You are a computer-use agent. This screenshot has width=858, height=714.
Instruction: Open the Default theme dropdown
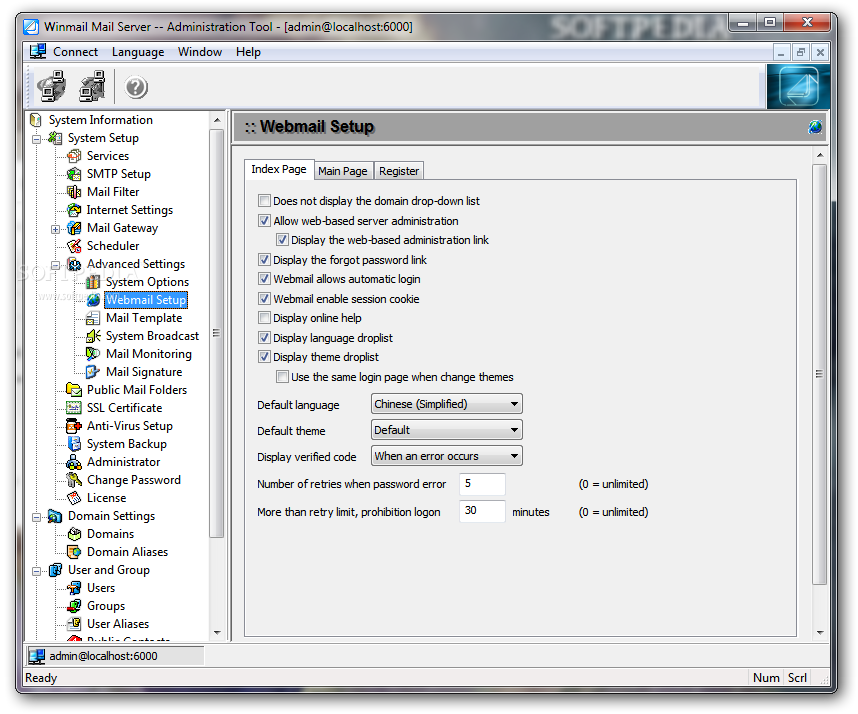(x=447, y=430)
